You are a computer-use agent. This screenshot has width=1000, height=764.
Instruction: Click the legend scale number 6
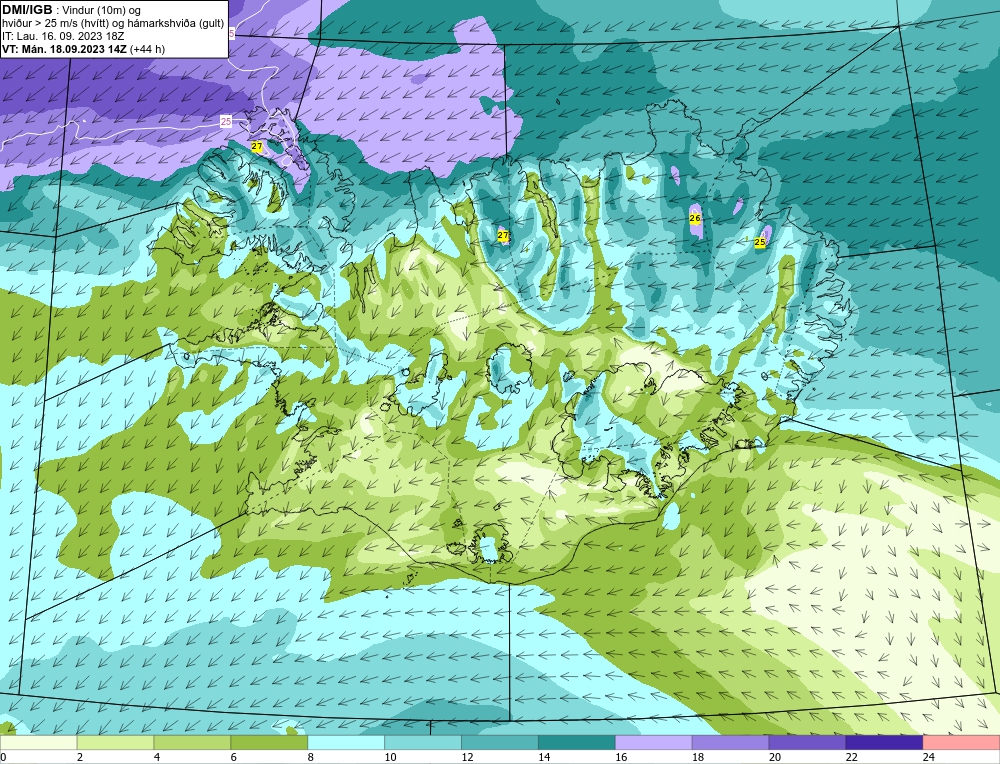[x=233, y=757]
